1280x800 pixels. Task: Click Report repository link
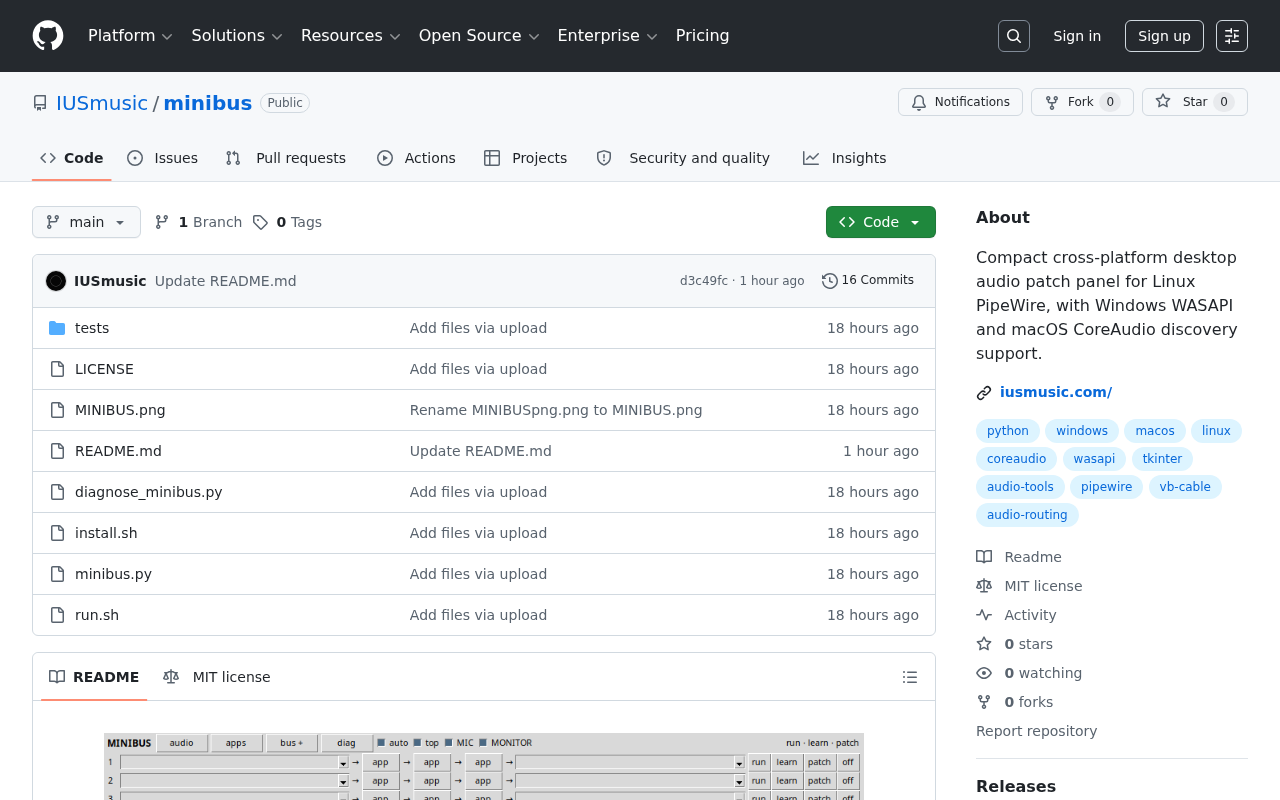pyautogui.click(x=1036, y=731)
